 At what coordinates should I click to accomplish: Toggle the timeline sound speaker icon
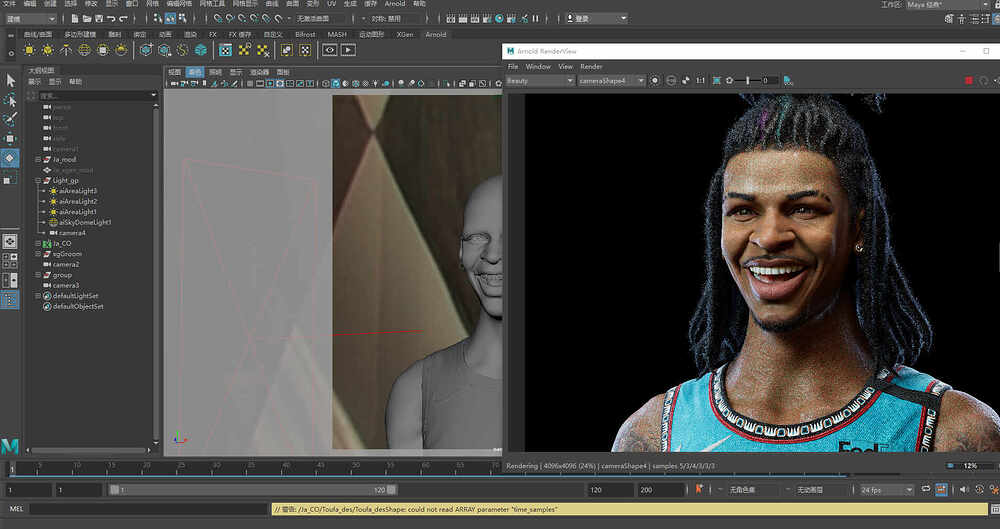pyautogui.click(x=964, y=489)
